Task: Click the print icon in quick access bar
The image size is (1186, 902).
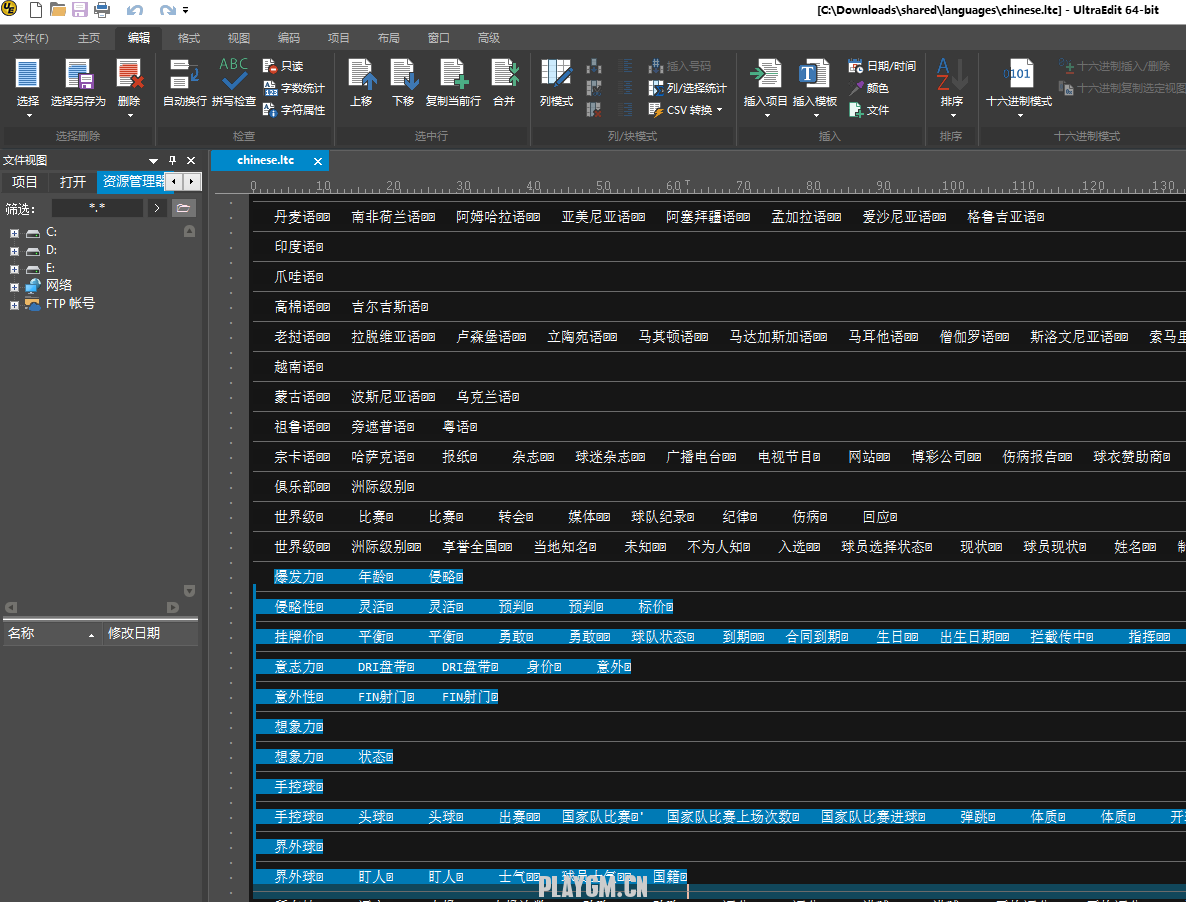Action: point(102,10)
